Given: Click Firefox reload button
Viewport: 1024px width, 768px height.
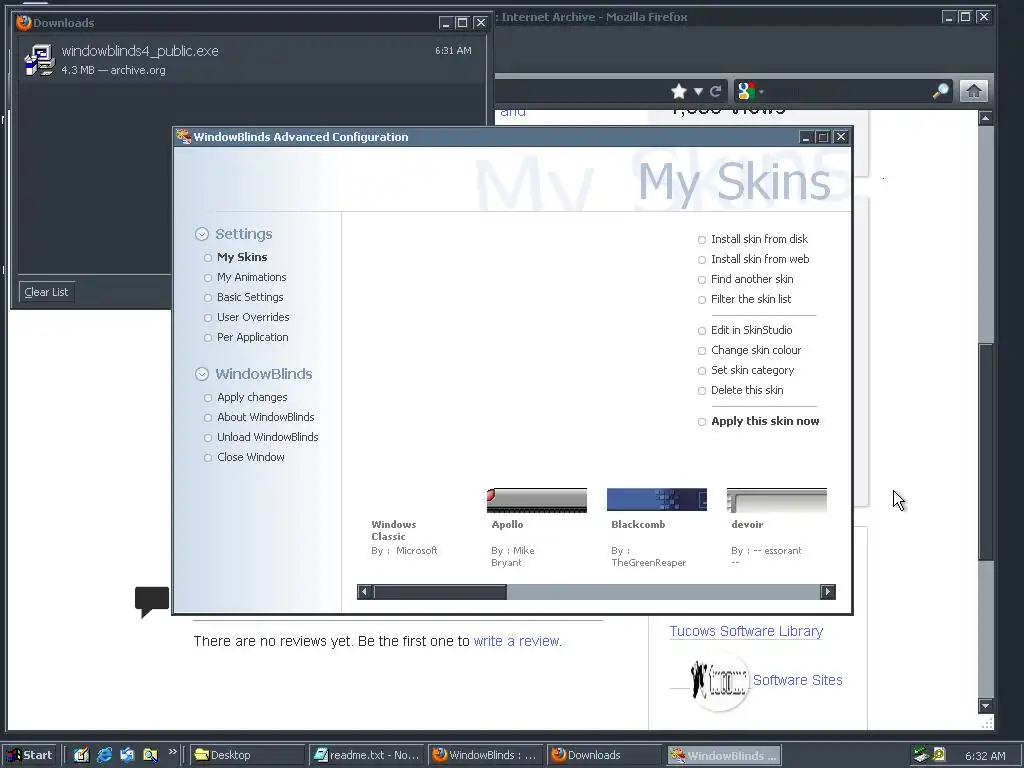Looking at the screenshot, I should click(716, 91).
